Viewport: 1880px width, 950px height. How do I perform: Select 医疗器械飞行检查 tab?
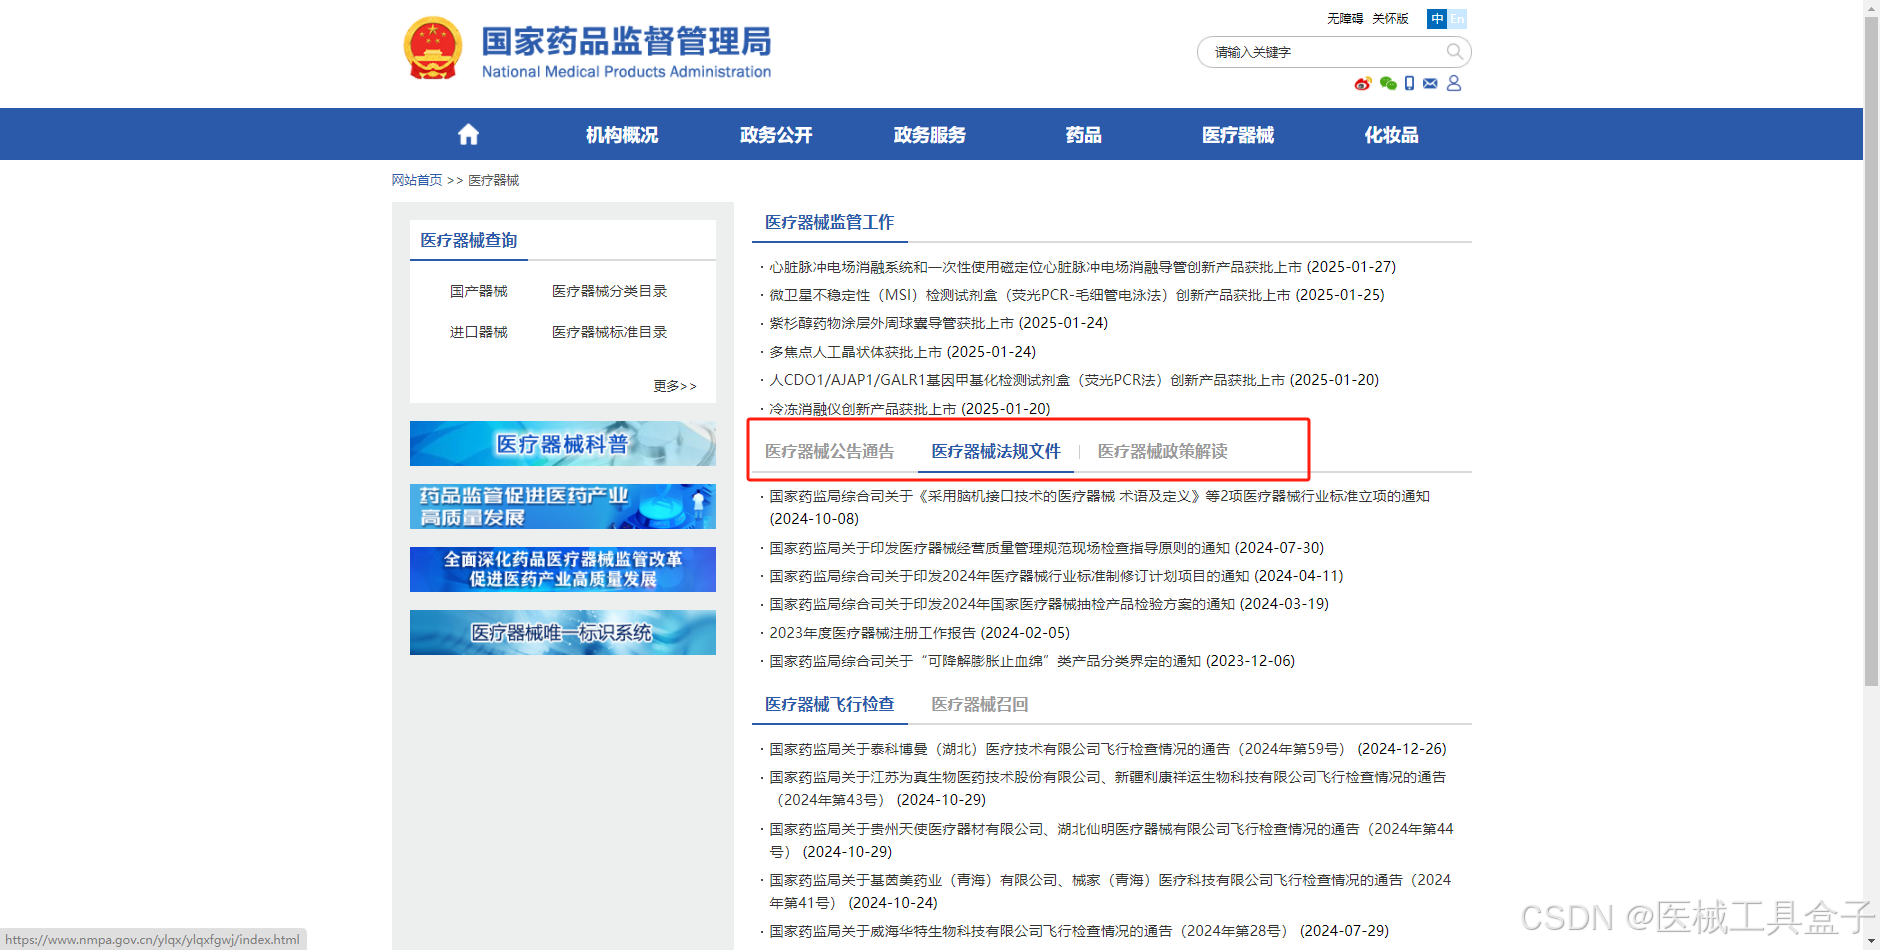[829, 704]
